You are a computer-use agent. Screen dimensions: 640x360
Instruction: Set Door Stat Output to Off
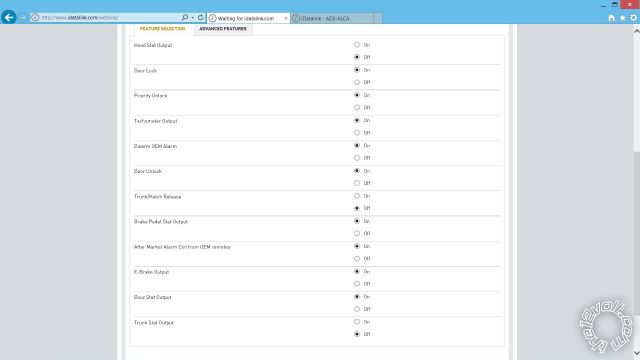(x=357, y=309)
